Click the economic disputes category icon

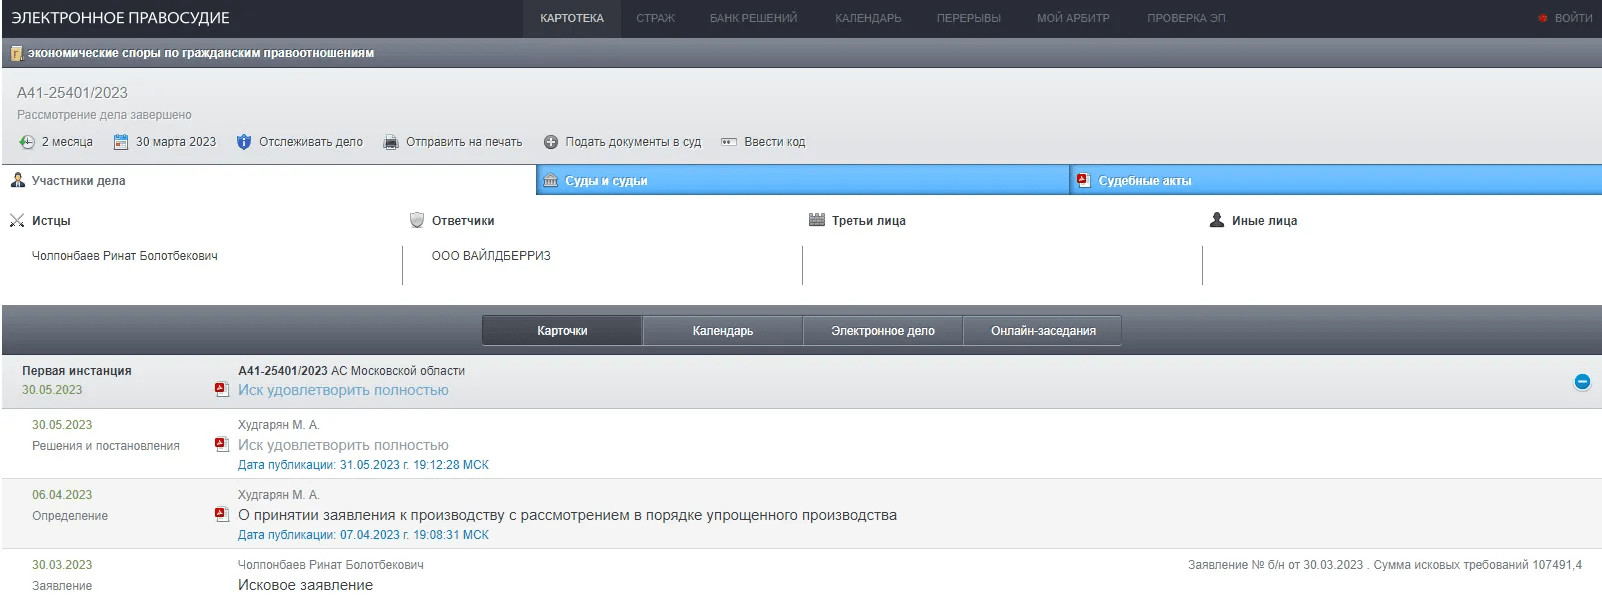(17, 53)
